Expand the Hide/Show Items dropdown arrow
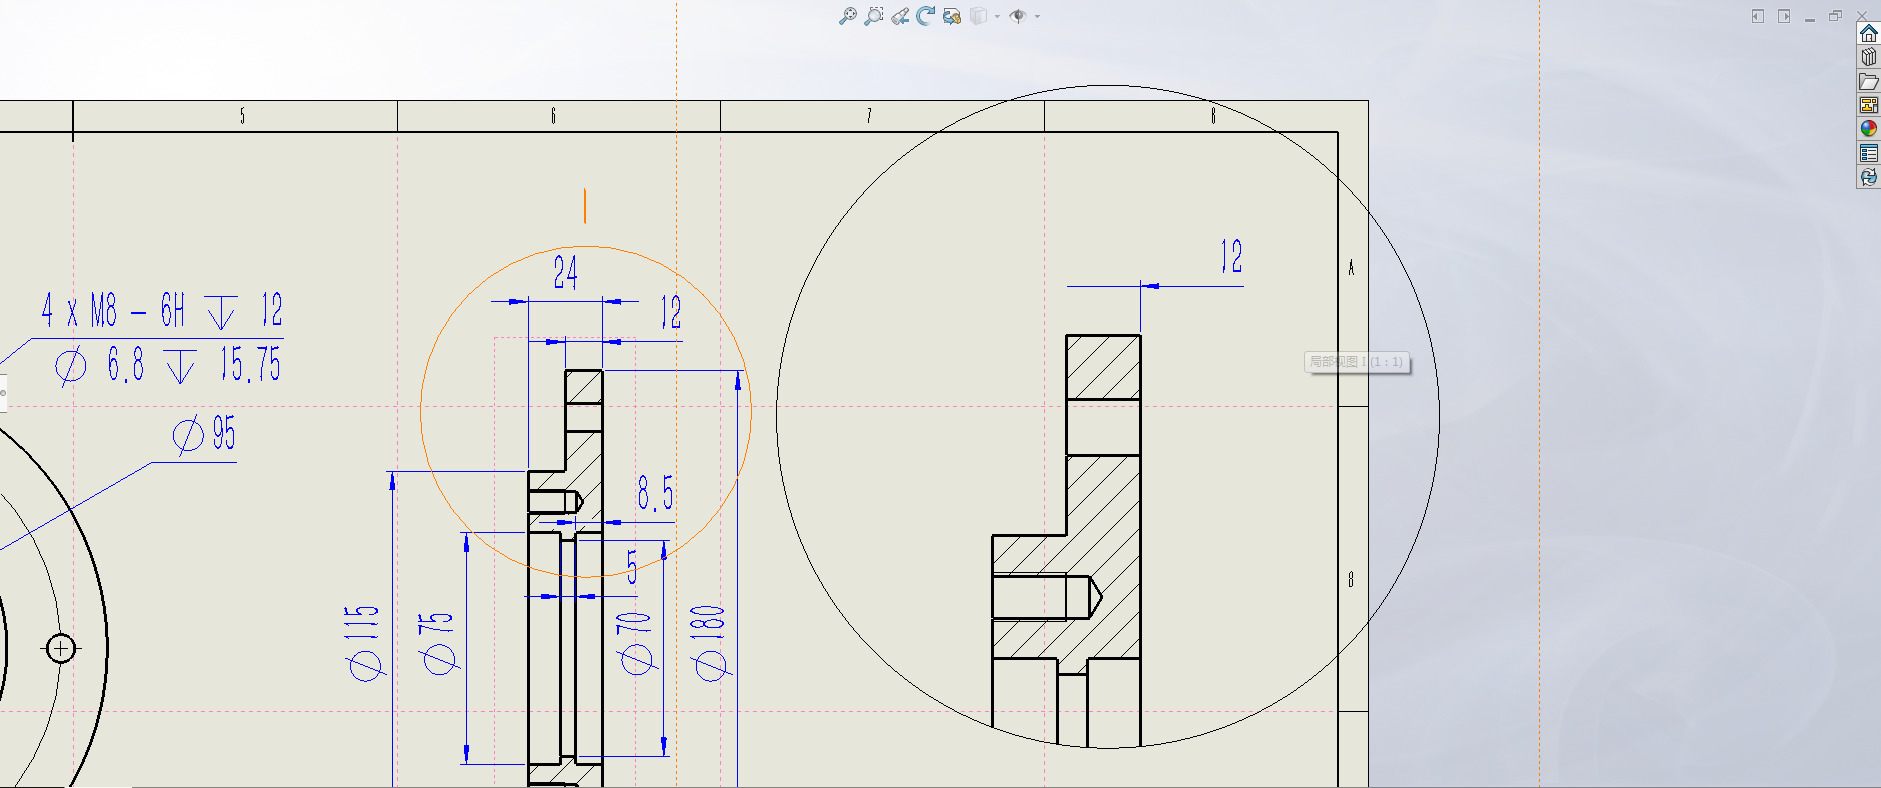The width and height of the screenshot is (1881, 788). click(x=1037, y=17)
